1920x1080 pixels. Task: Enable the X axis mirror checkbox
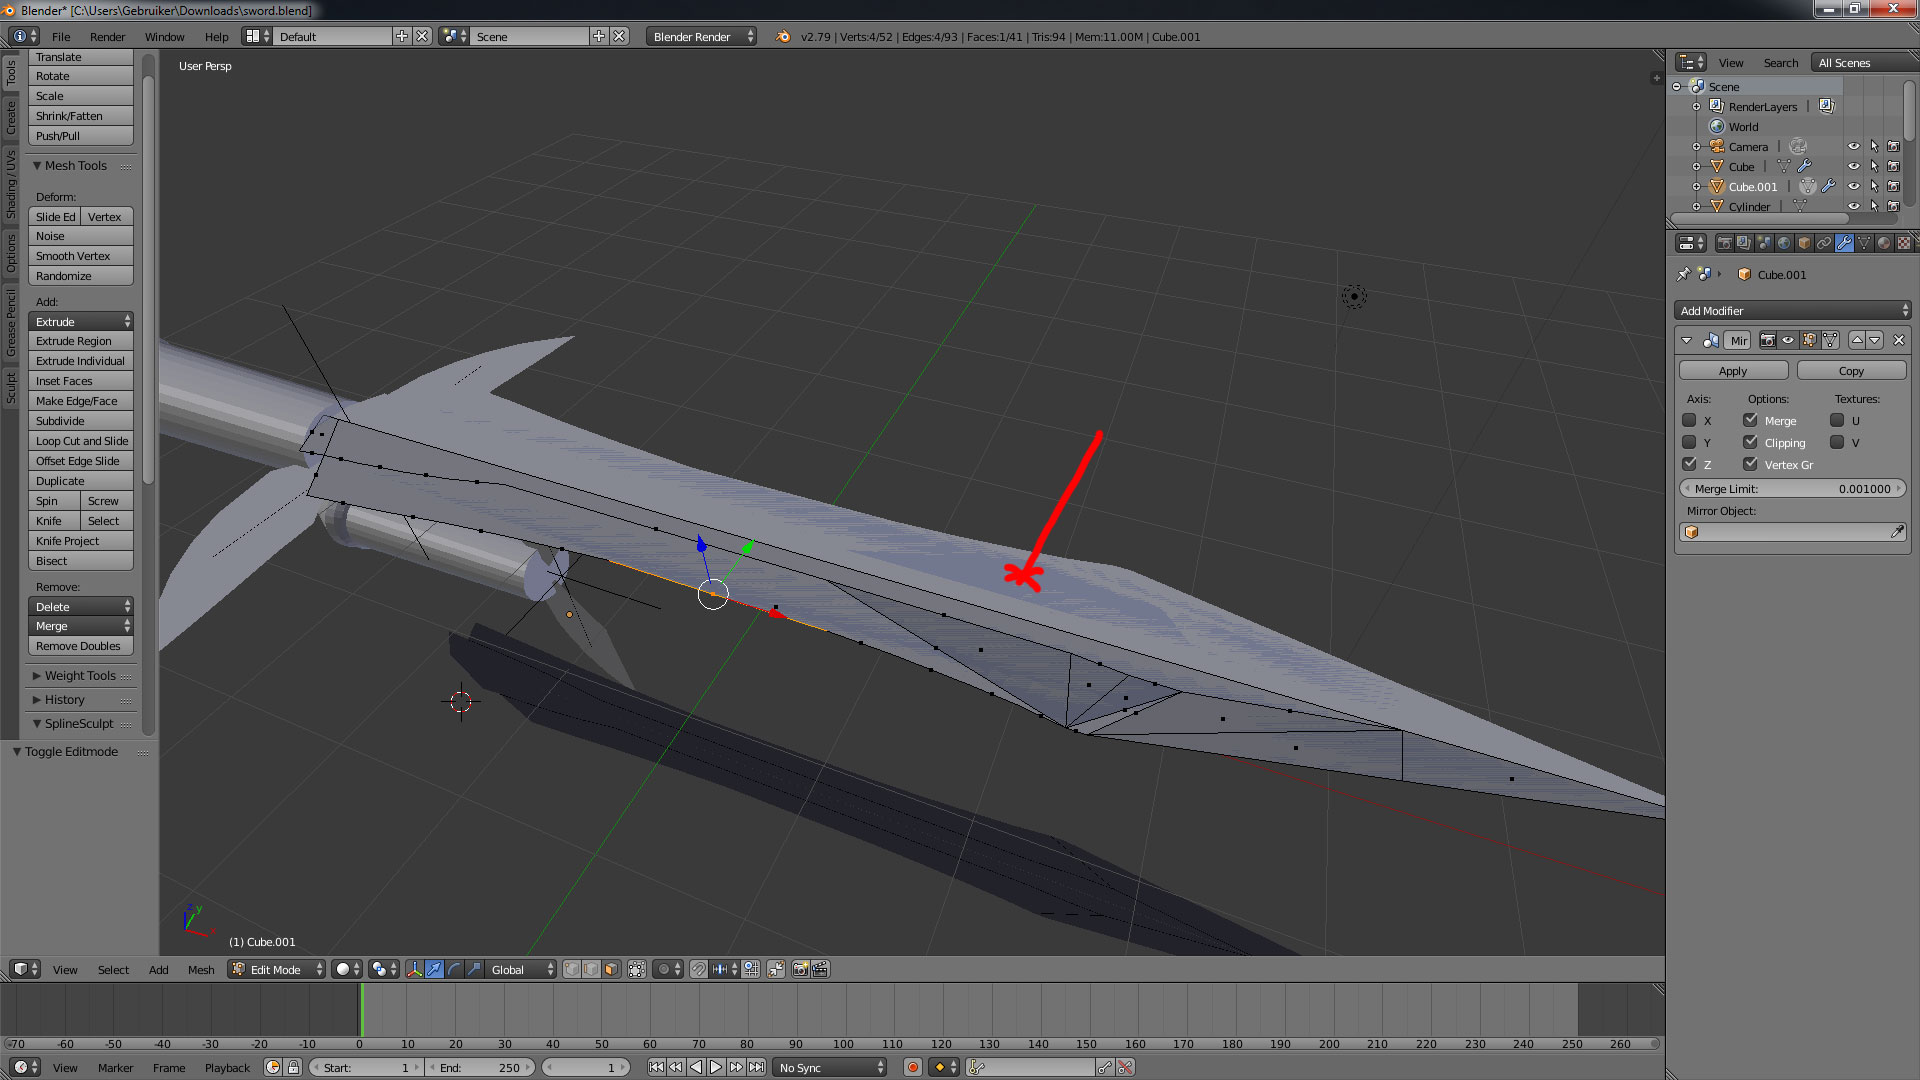pyautogui.click(x=1690, y=420)
